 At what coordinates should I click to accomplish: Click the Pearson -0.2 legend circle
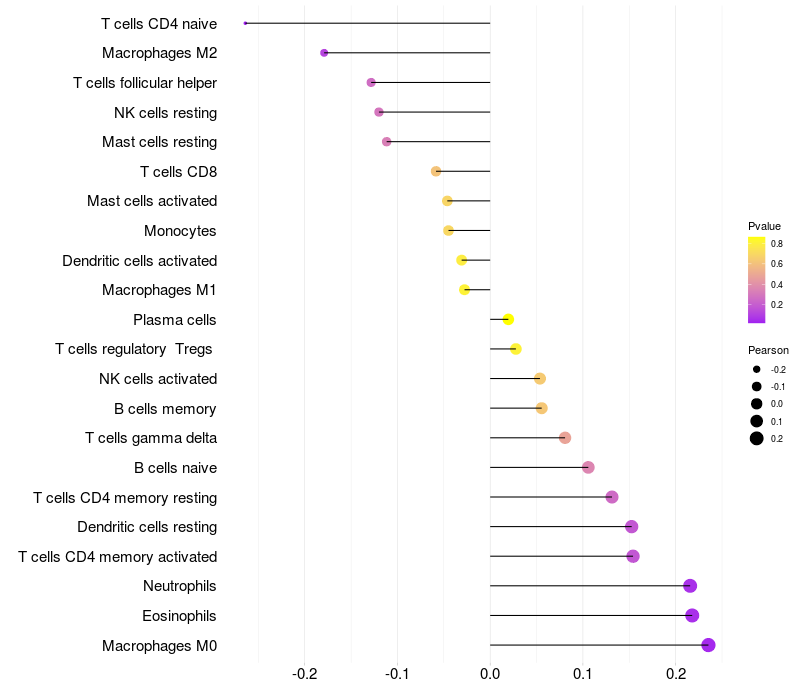(x=757, y=369)
